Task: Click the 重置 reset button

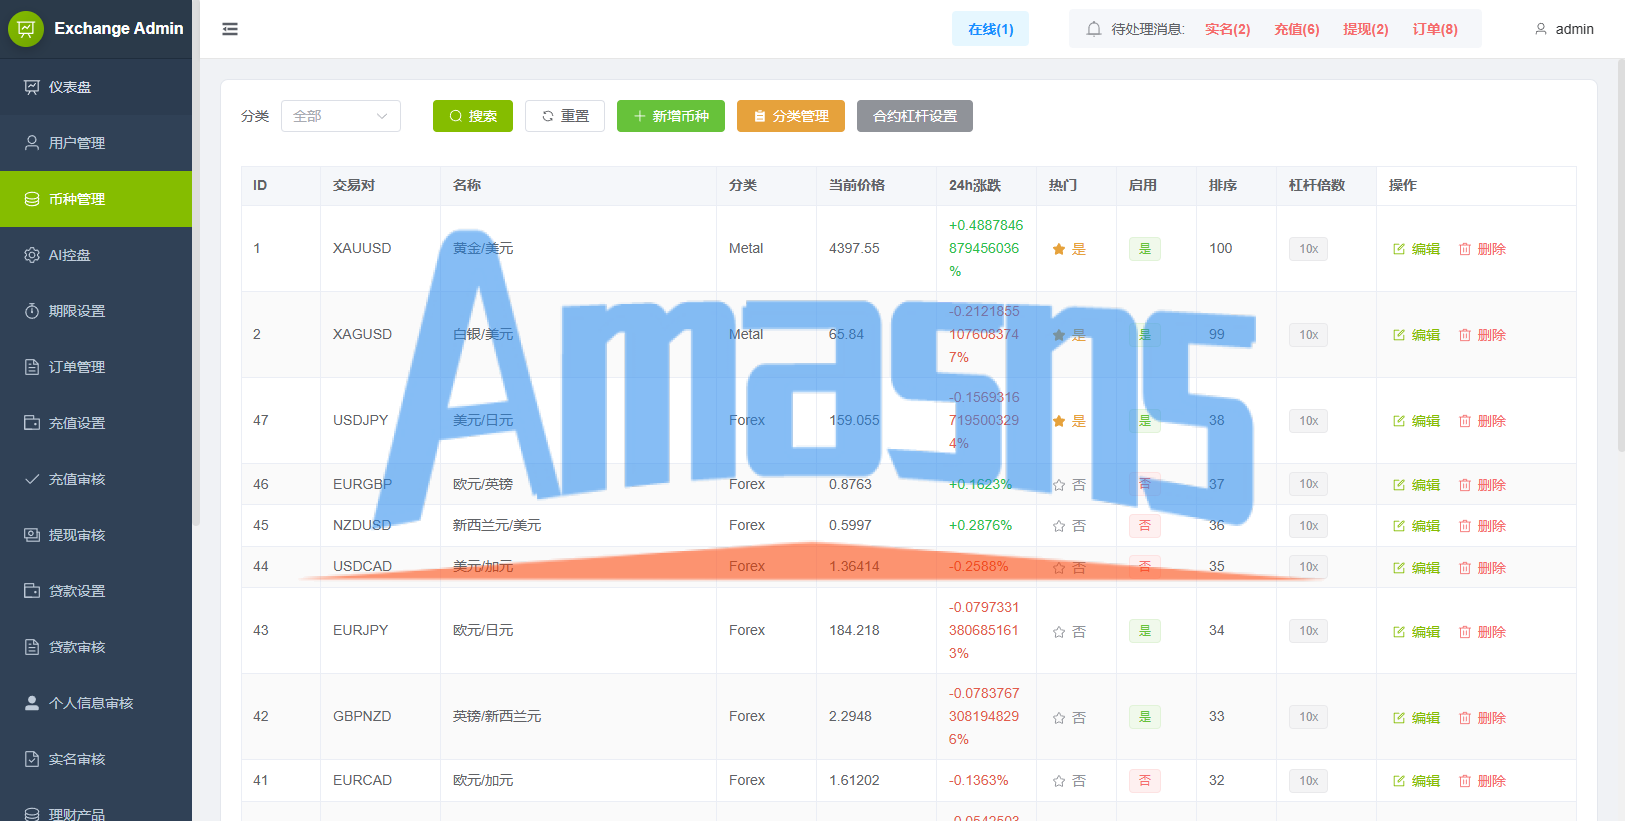Action: point(565,116)
